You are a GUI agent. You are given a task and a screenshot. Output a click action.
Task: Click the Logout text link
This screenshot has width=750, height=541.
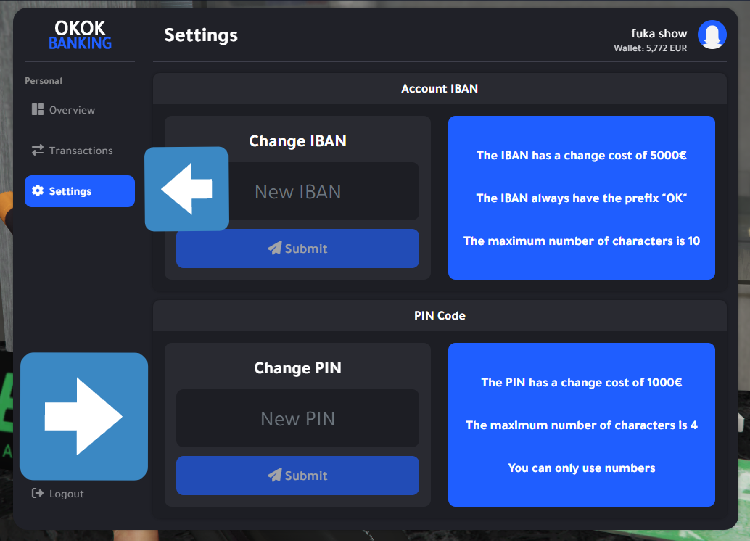click(x=66, y=493)
